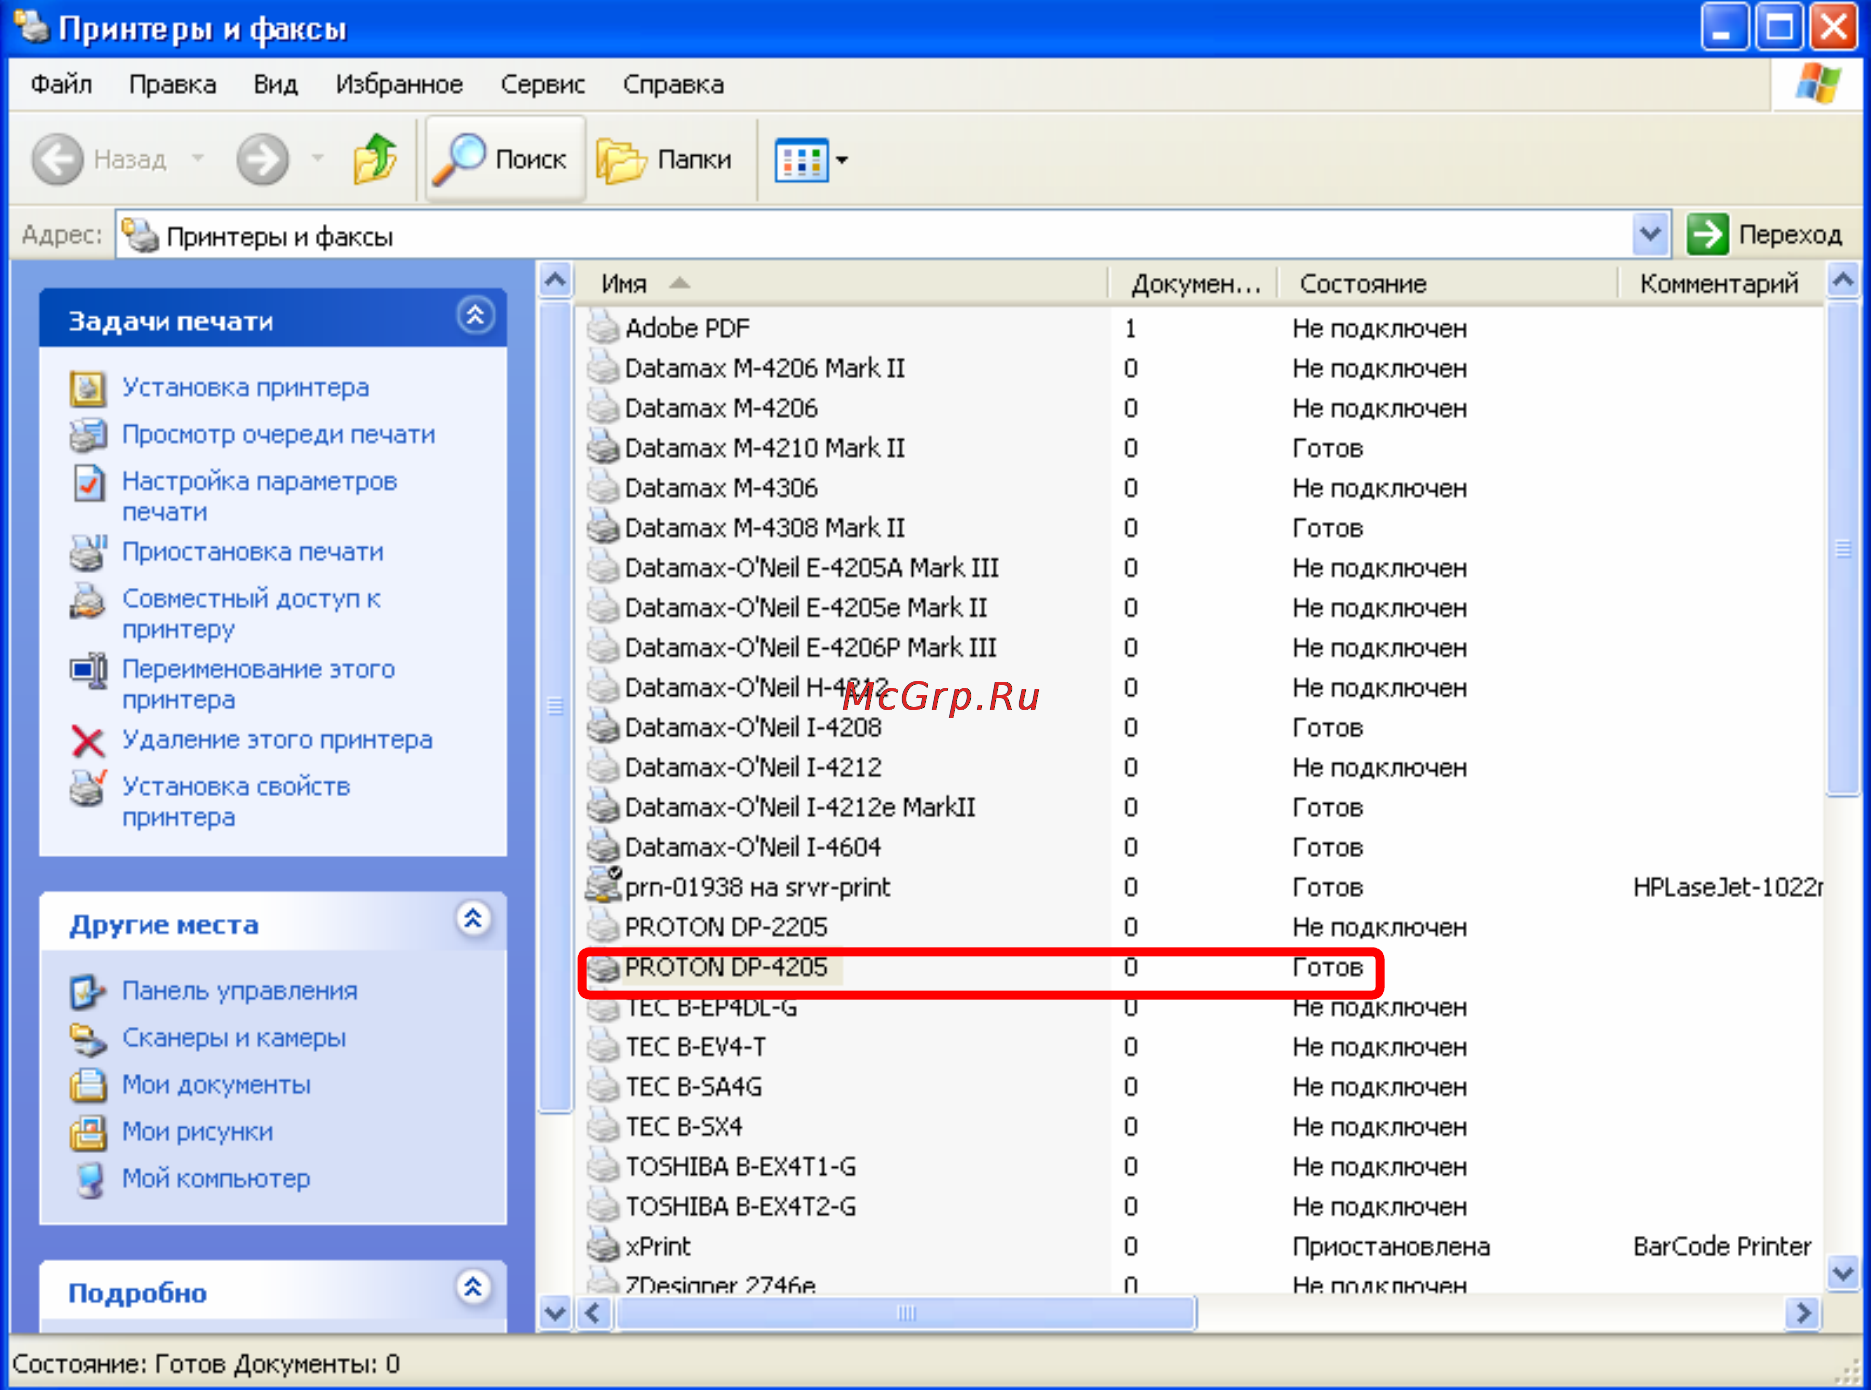This screenshot has width=1871, height=1390.
Task: Select the xPrint printer icon
Action: pos(603,1246)
